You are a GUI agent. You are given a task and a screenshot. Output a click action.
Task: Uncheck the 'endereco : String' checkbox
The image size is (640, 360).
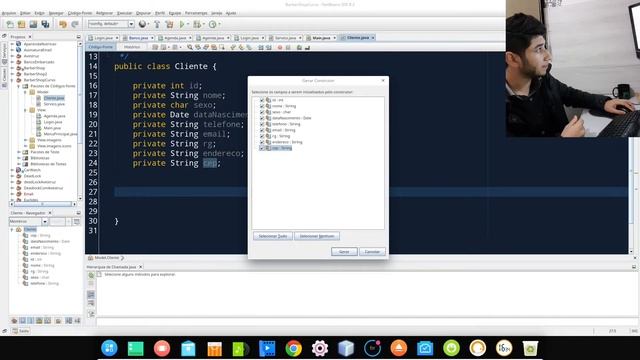pyautogui.click(x=262, y=142)
